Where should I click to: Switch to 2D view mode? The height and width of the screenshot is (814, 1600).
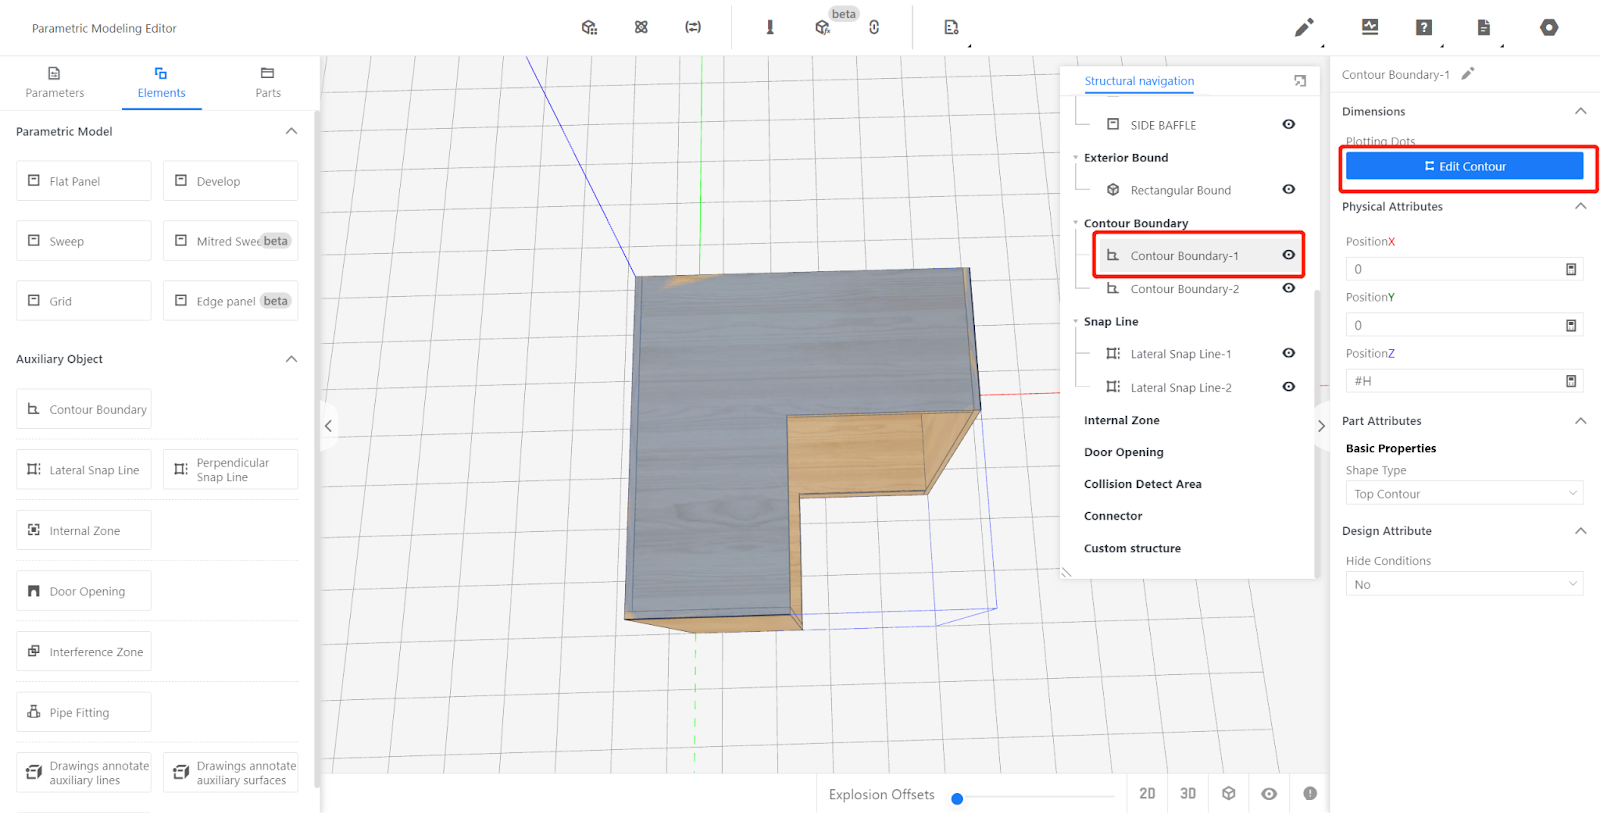click(1147, 793)
